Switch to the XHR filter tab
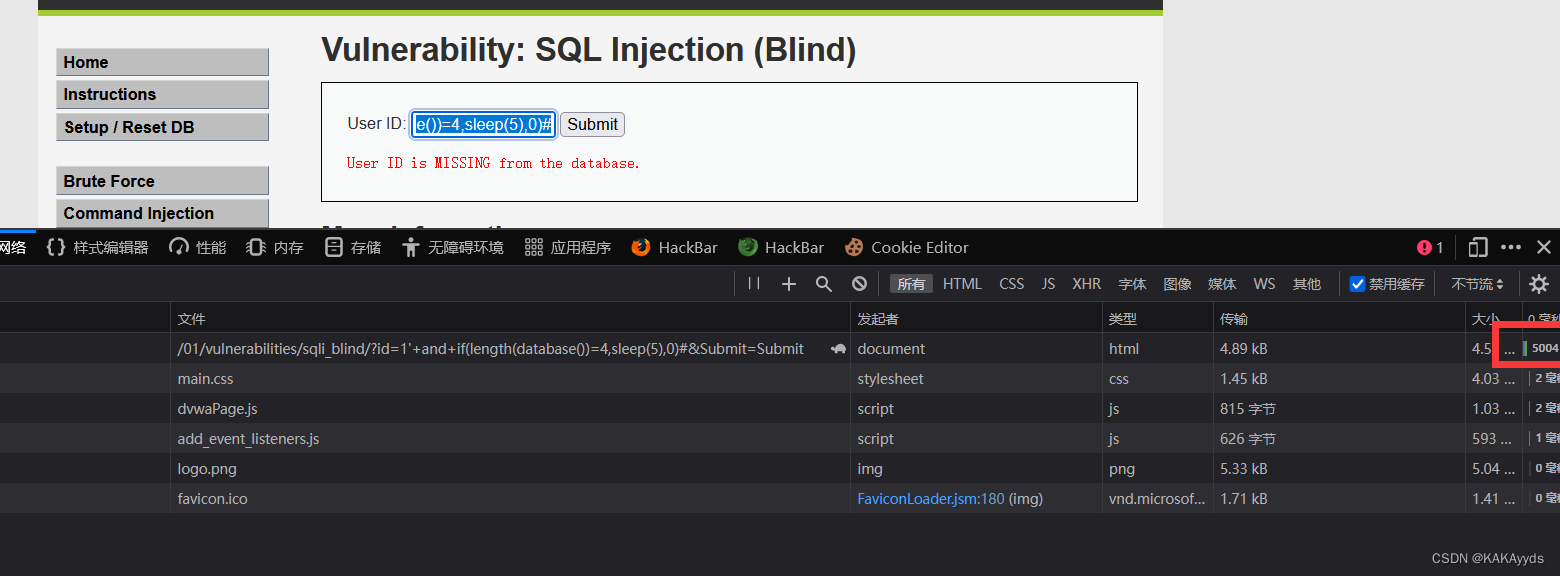The height and width of the screenshot is (576, 1560). point(1086,284)
